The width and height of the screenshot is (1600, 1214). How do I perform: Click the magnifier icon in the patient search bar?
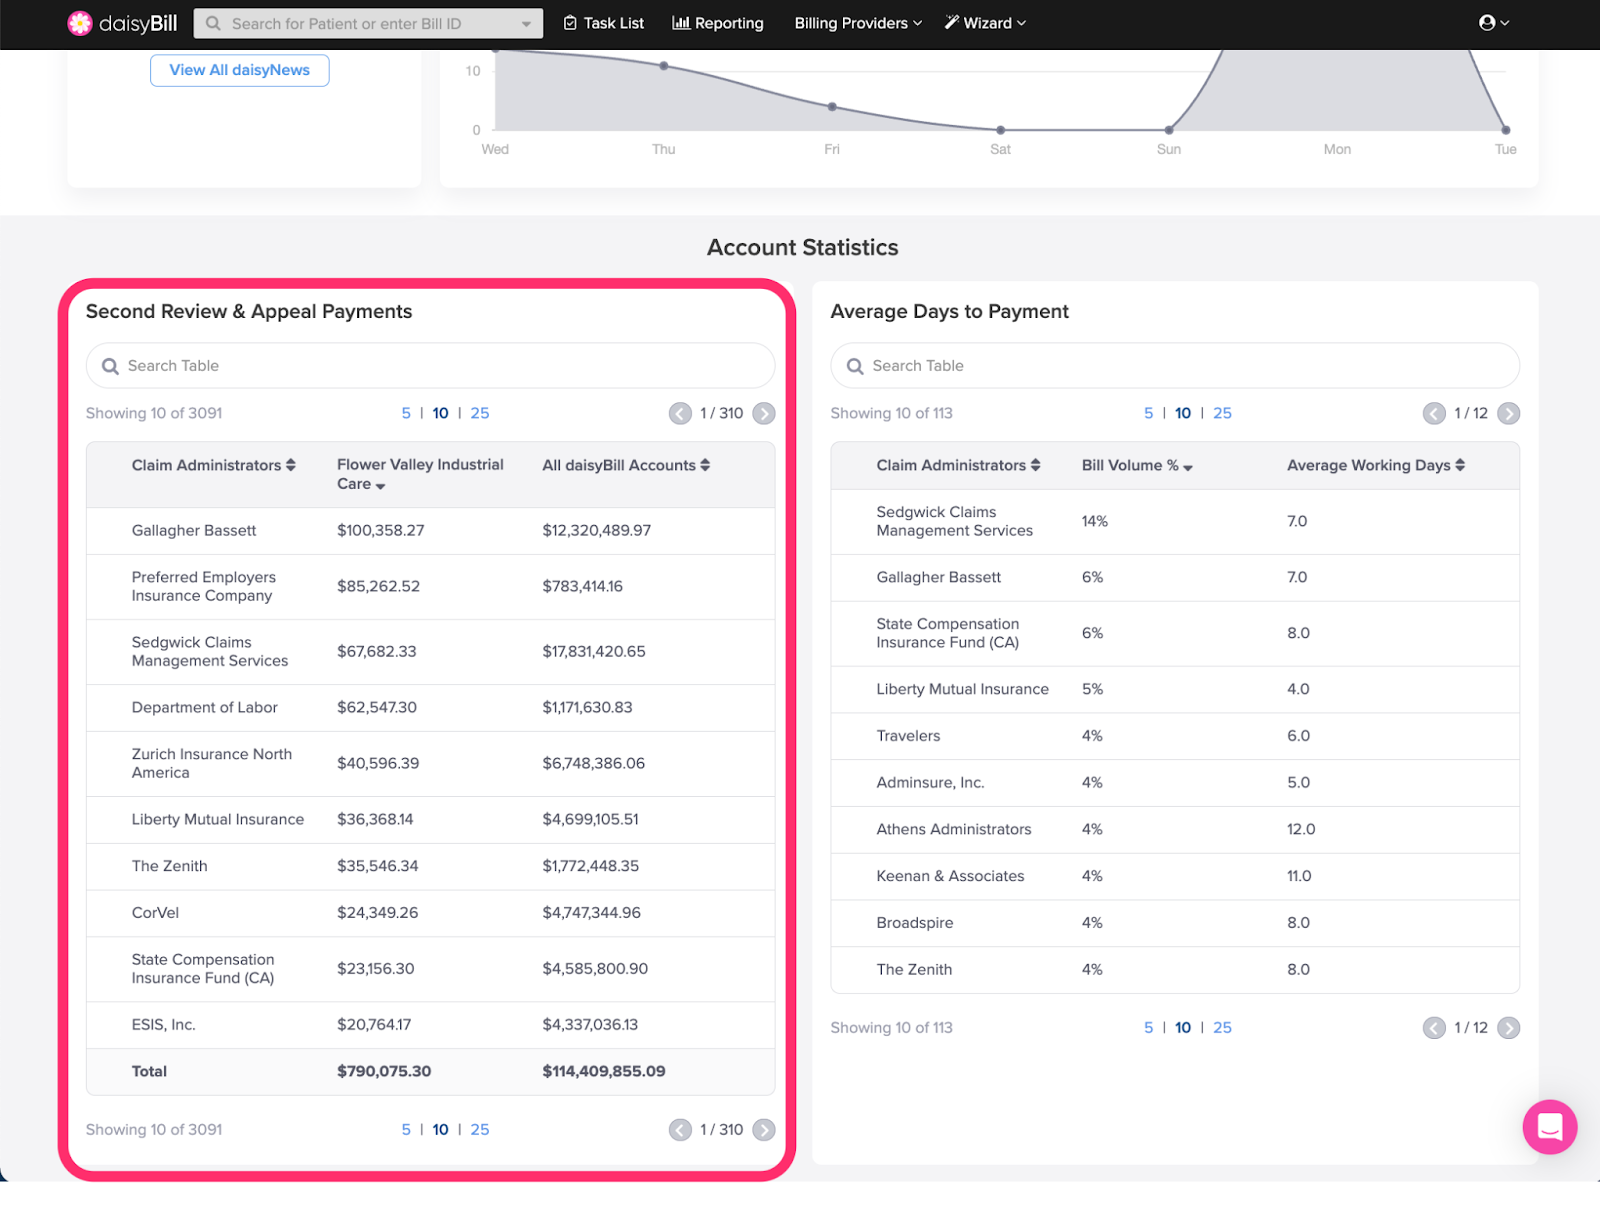click(213, 23)
